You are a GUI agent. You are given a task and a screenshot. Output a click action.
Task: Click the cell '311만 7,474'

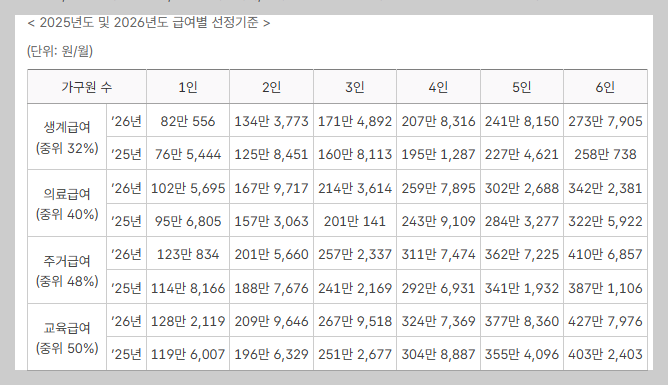438,254
